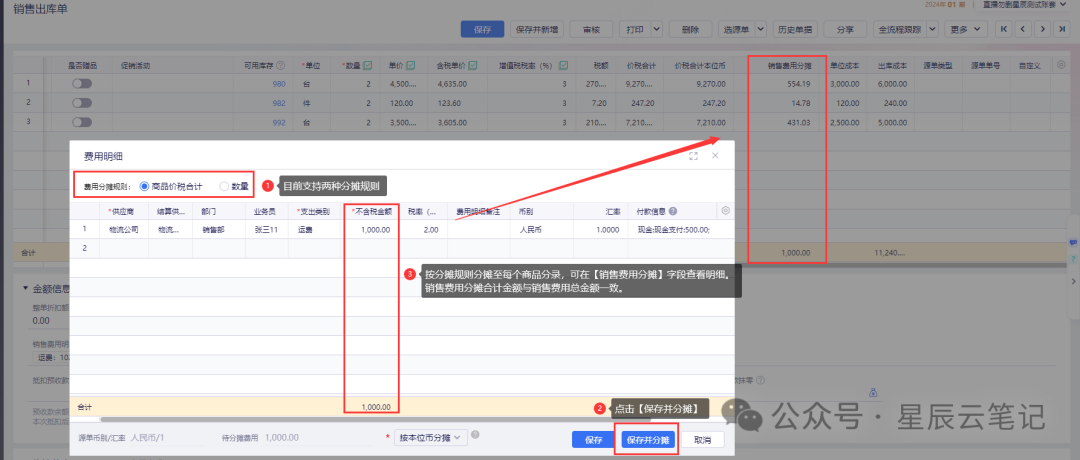Click help icon beside 按本位币分摊 dropdown

point(475,435)
